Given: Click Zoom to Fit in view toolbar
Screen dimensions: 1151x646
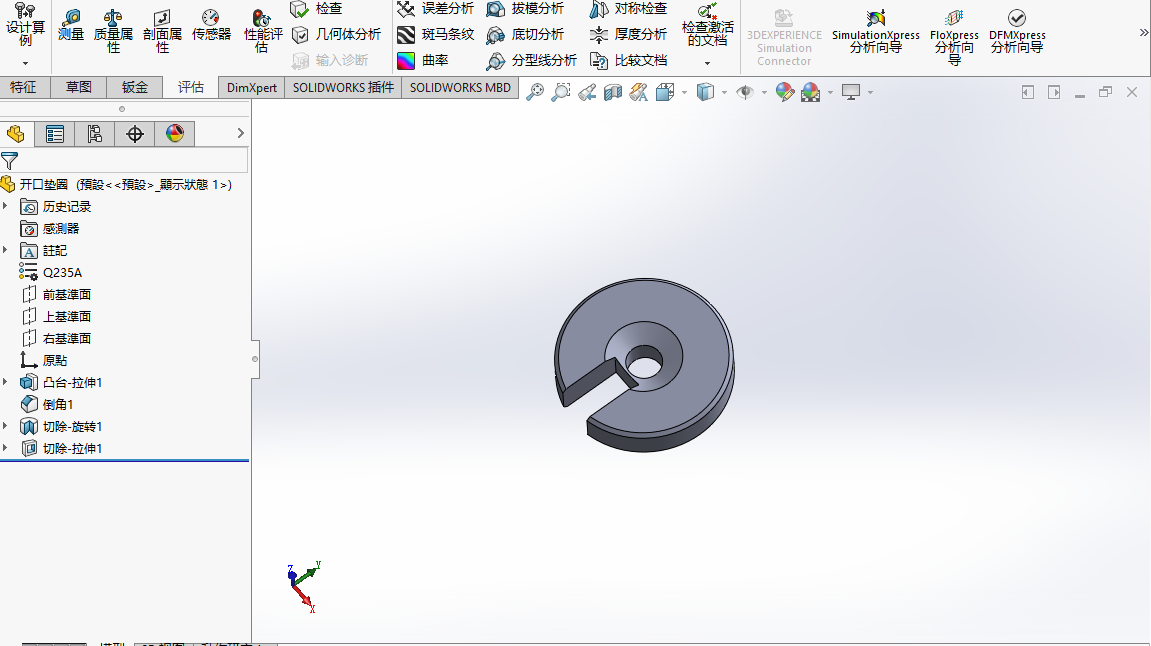Looking at the screenshot, I should 535,92.
